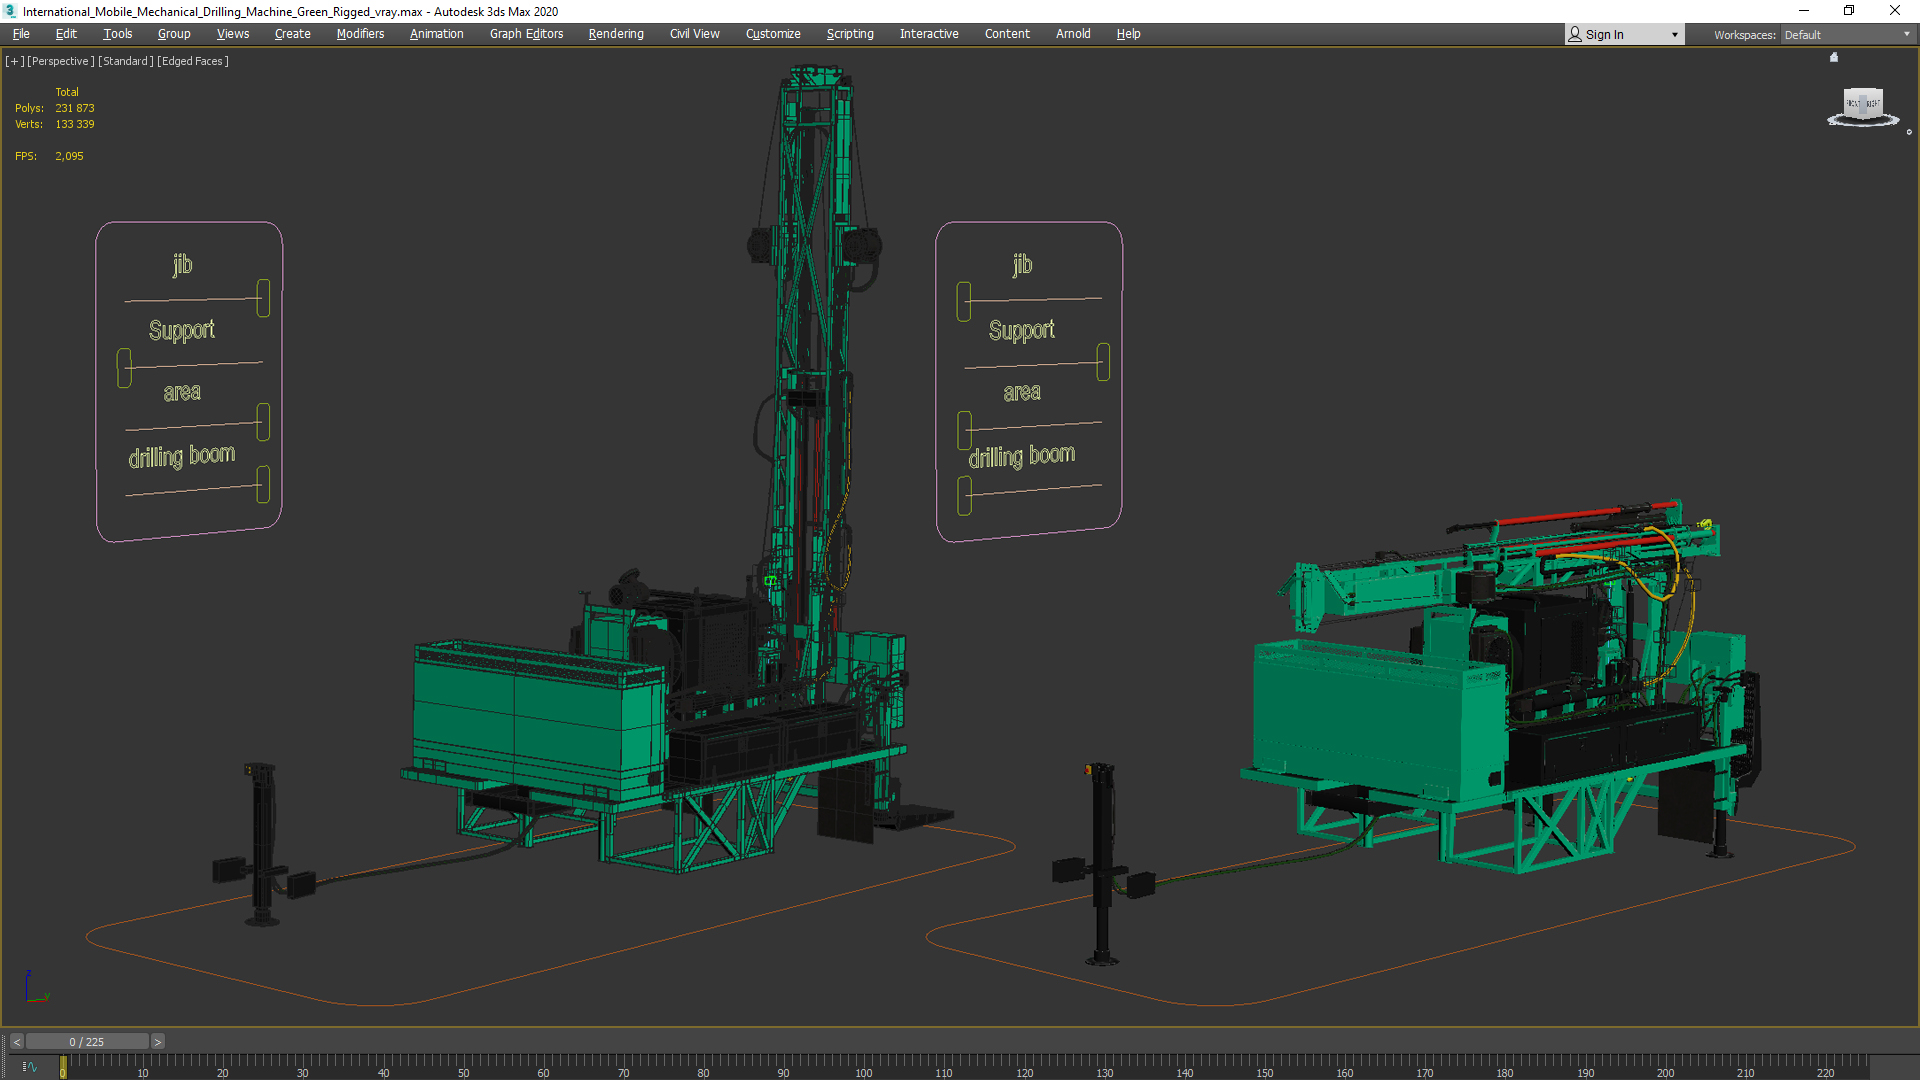
Task: Click the [+] viewport general menu
Action: click(15, 61)
